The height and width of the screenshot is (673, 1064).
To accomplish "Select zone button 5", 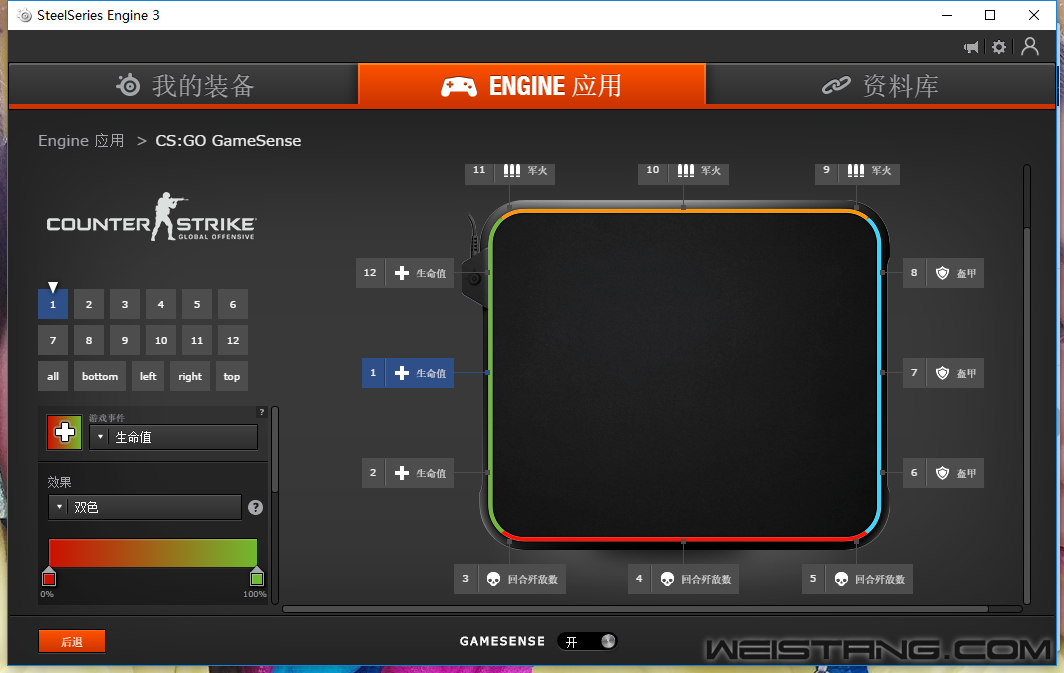I will click(x=197, y=305).
